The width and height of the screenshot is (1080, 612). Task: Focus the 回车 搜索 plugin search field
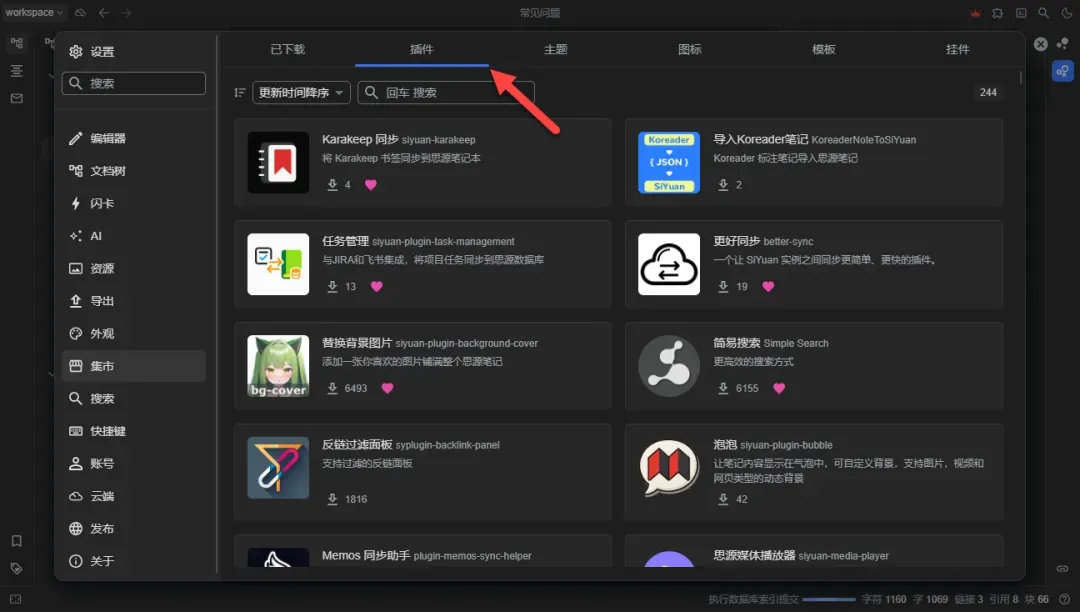pyautogui.click(x=446, y=92)
